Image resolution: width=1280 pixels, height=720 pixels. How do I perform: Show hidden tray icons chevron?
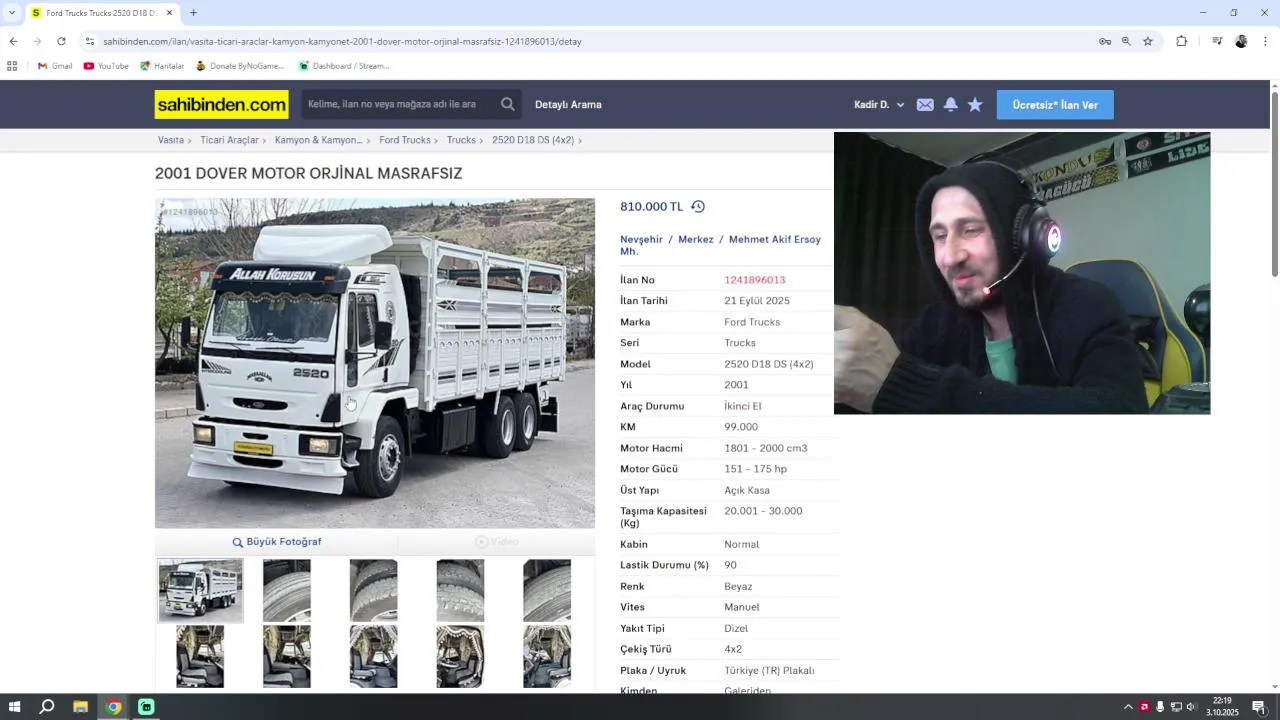coord(1128,707)
